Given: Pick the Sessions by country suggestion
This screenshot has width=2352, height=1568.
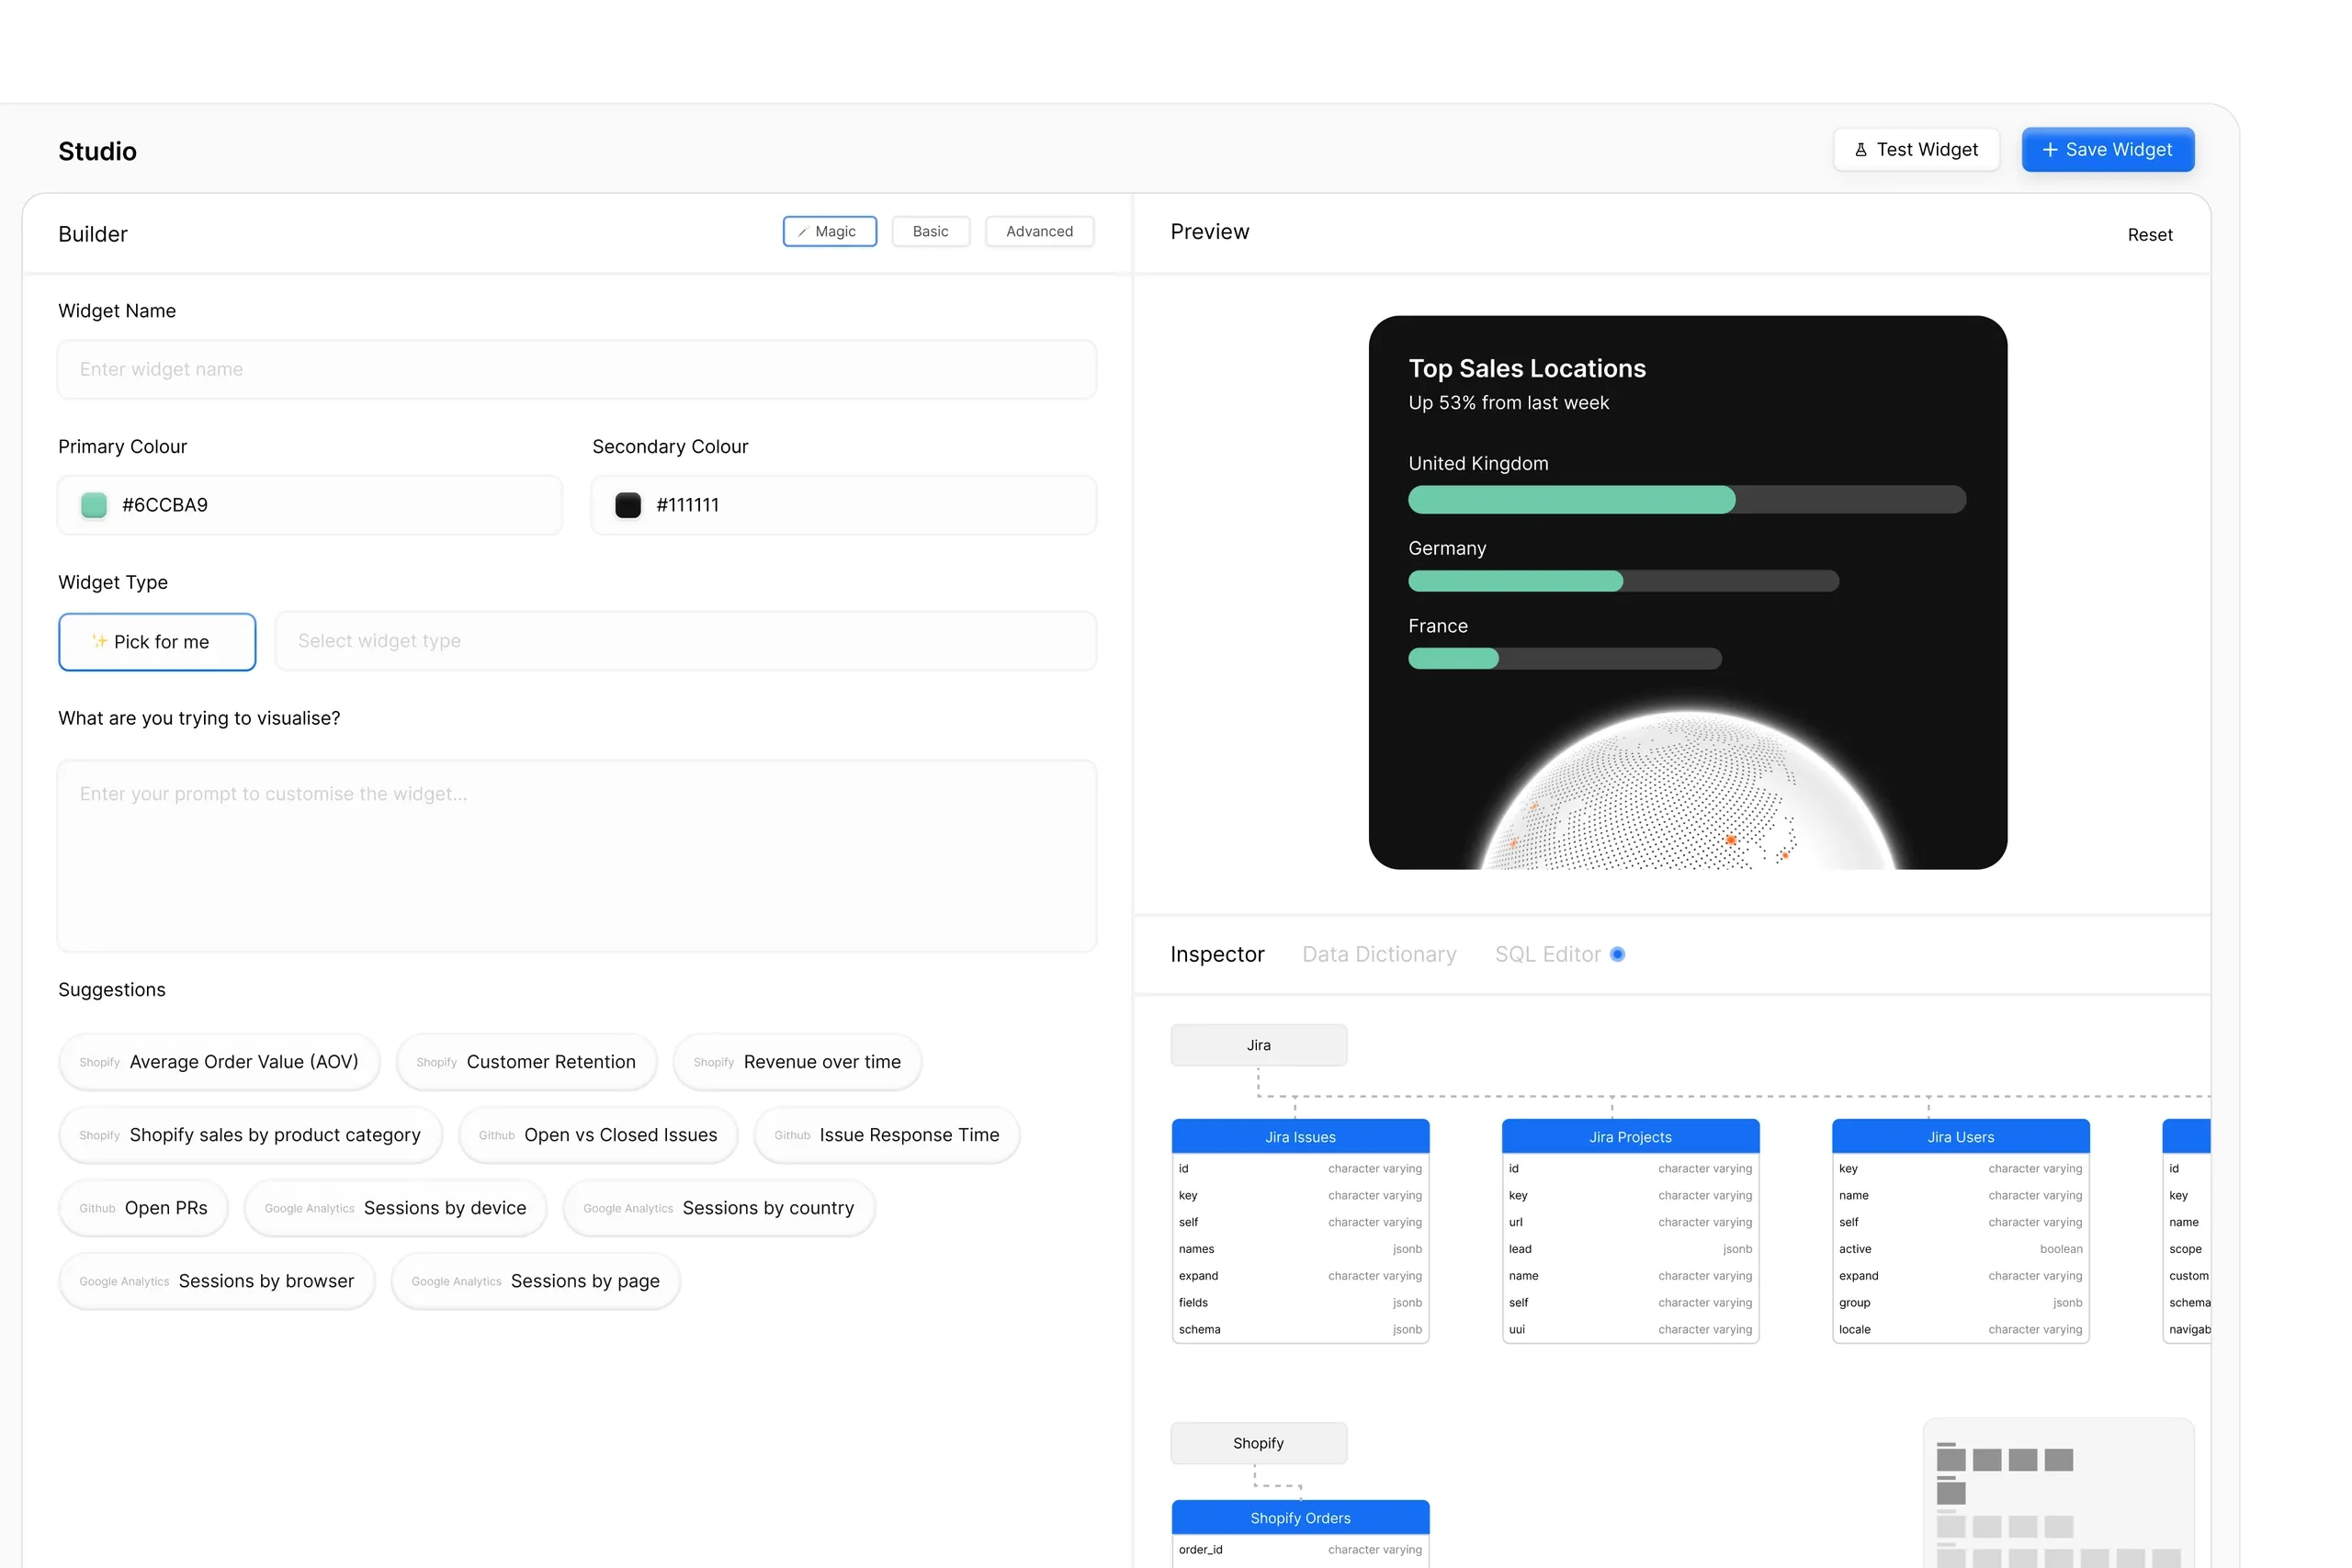Looking at the screenshot, I should [x=719, y=1208].
